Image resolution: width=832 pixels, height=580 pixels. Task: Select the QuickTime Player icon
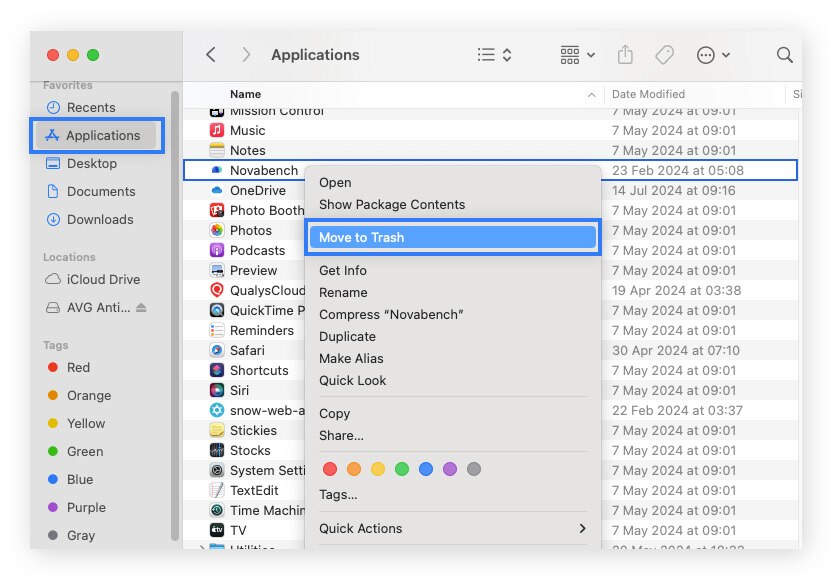(x=216, y=310)
